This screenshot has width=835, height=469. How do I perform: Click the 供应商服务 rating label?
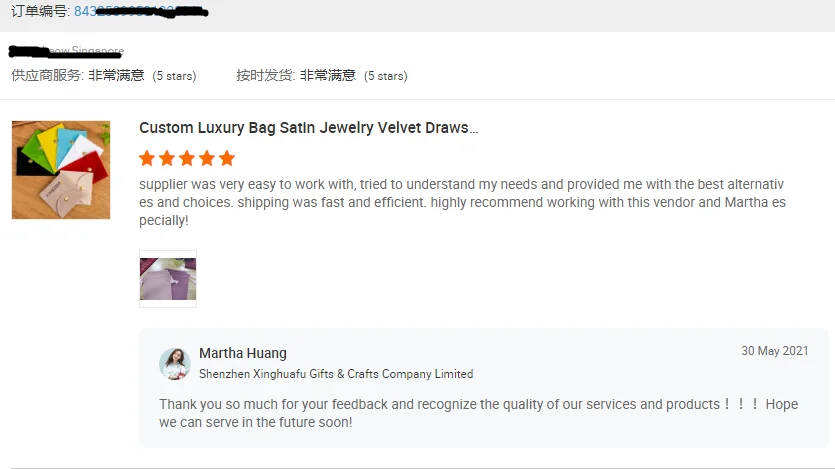tap(47, 75)
